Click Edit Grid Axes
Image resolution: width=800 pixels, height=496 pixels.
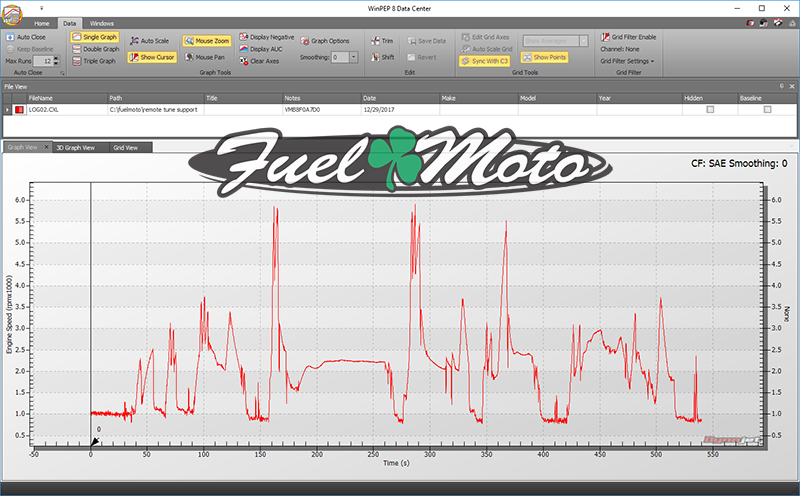[x=485, y=37]
